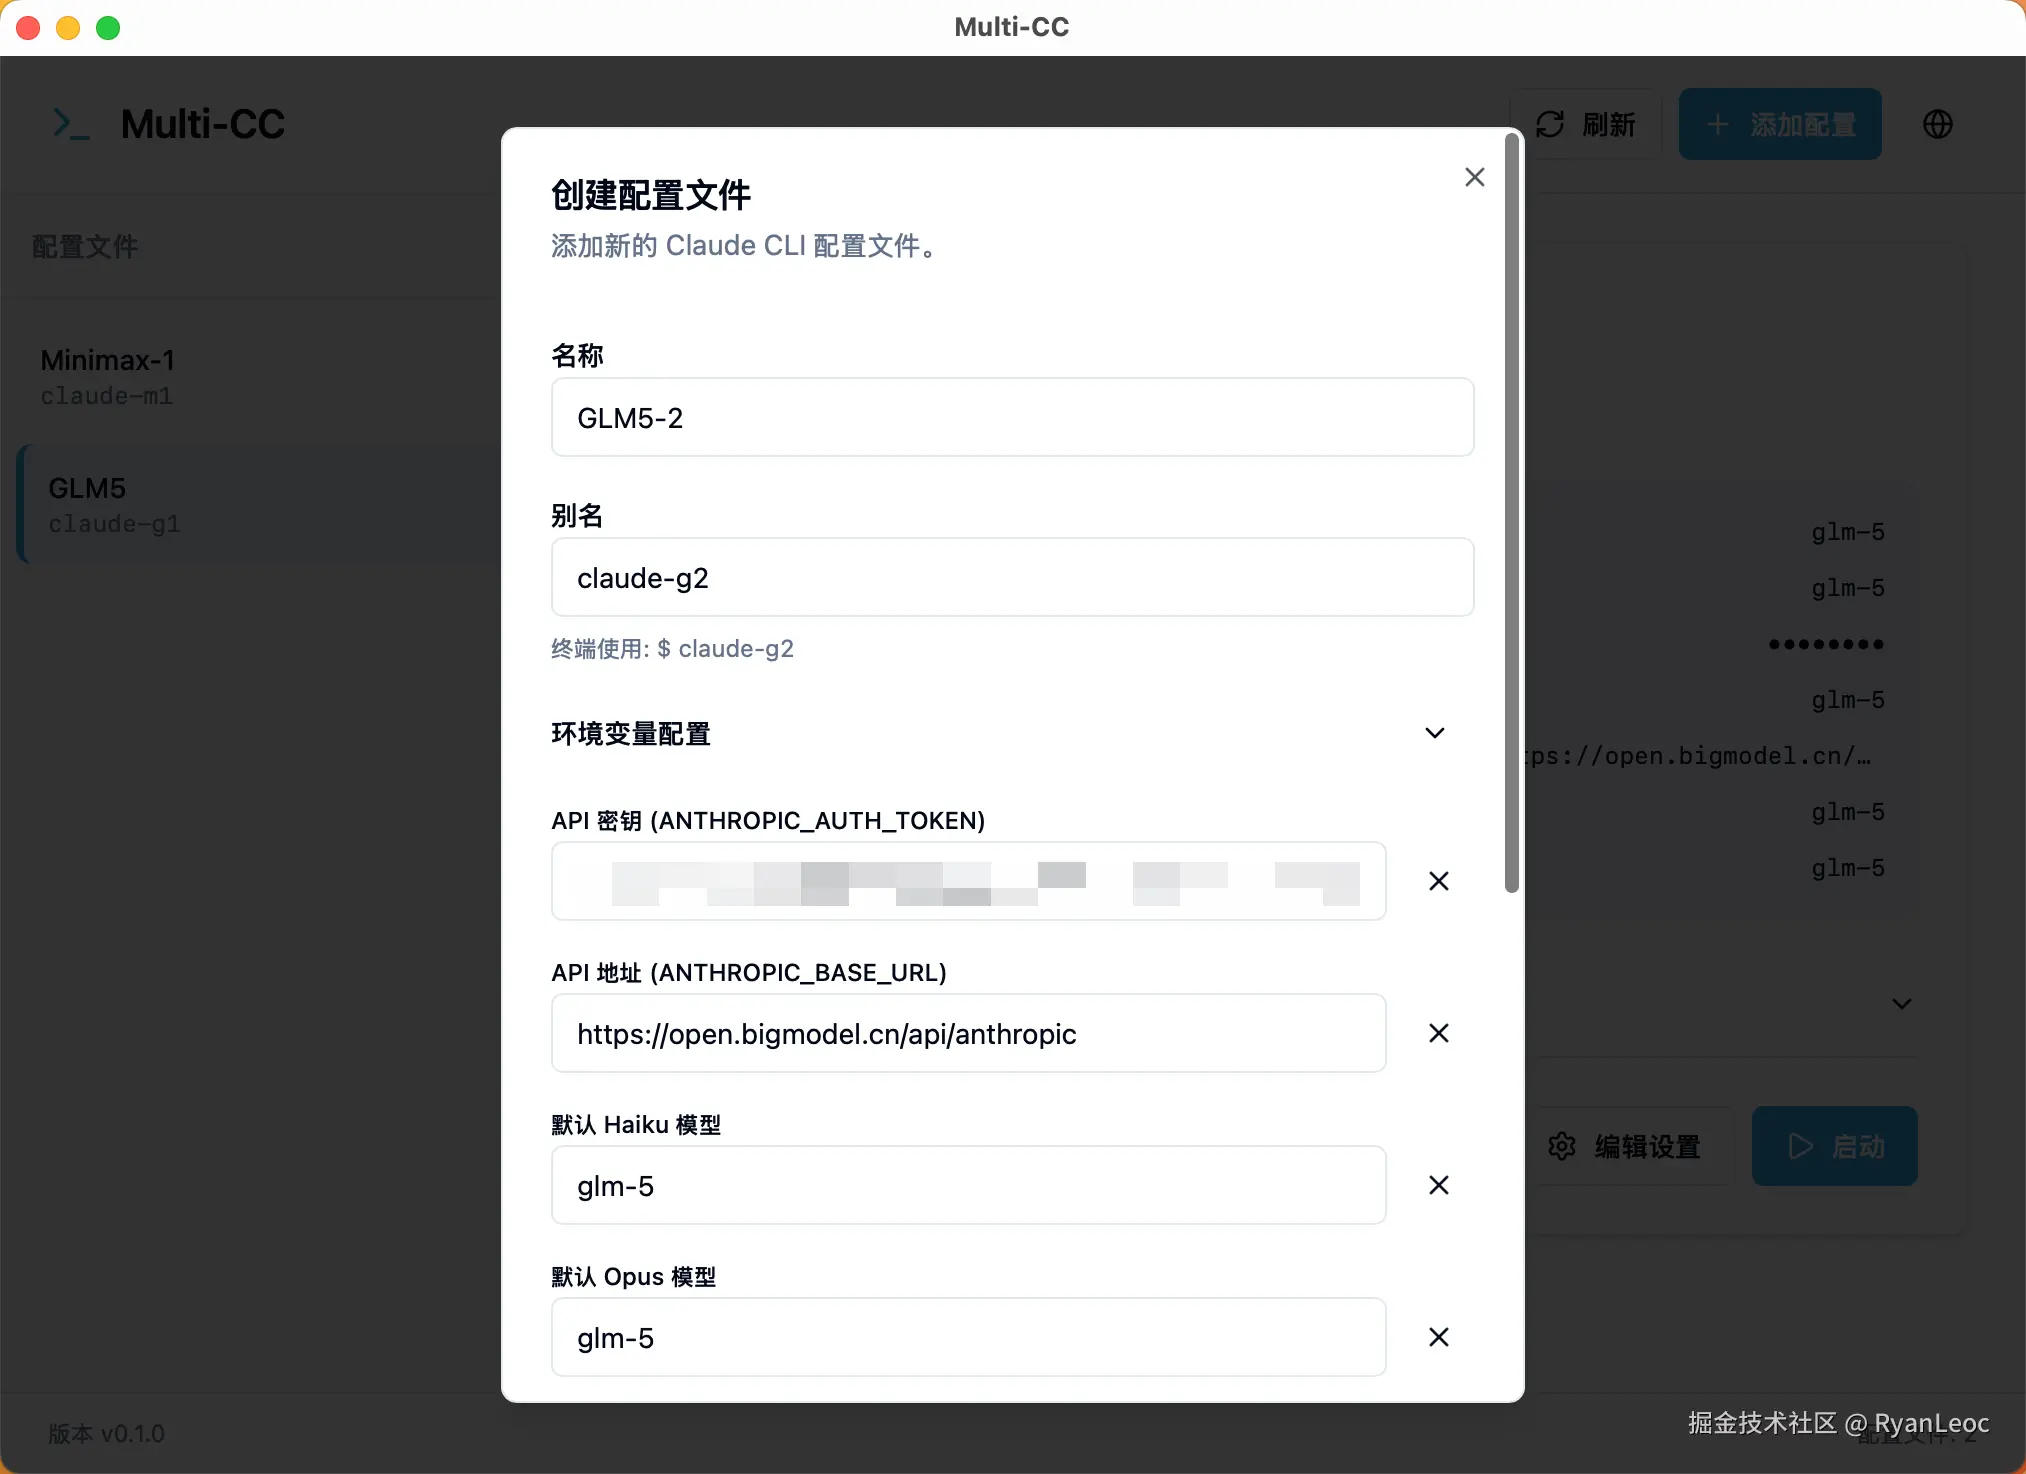Focus the API base URL input
Screen dimensions: 2026x1474
pos(967,1034)
